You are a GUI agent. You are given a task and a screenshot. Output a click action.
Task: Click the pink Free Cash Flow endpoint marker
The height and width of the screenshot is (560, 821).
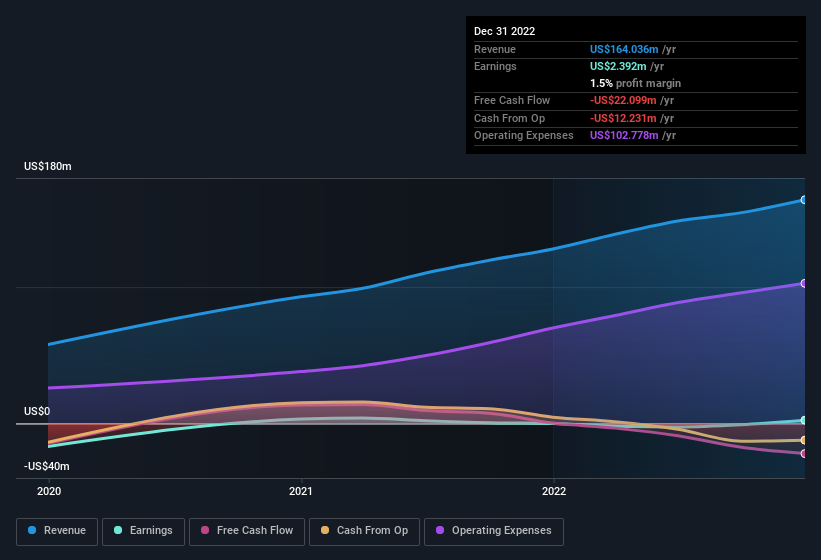click(x=804, y=453)
